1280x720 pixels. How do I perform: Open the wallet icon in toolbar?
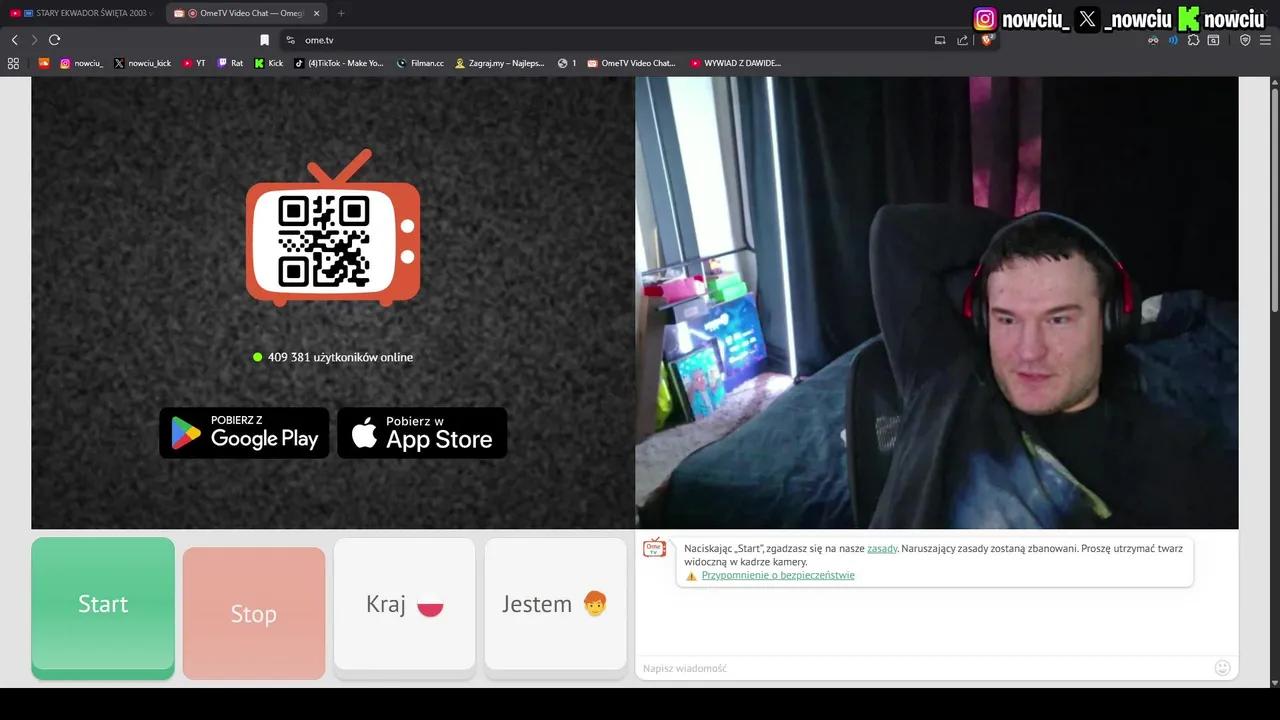point(1213,40)
